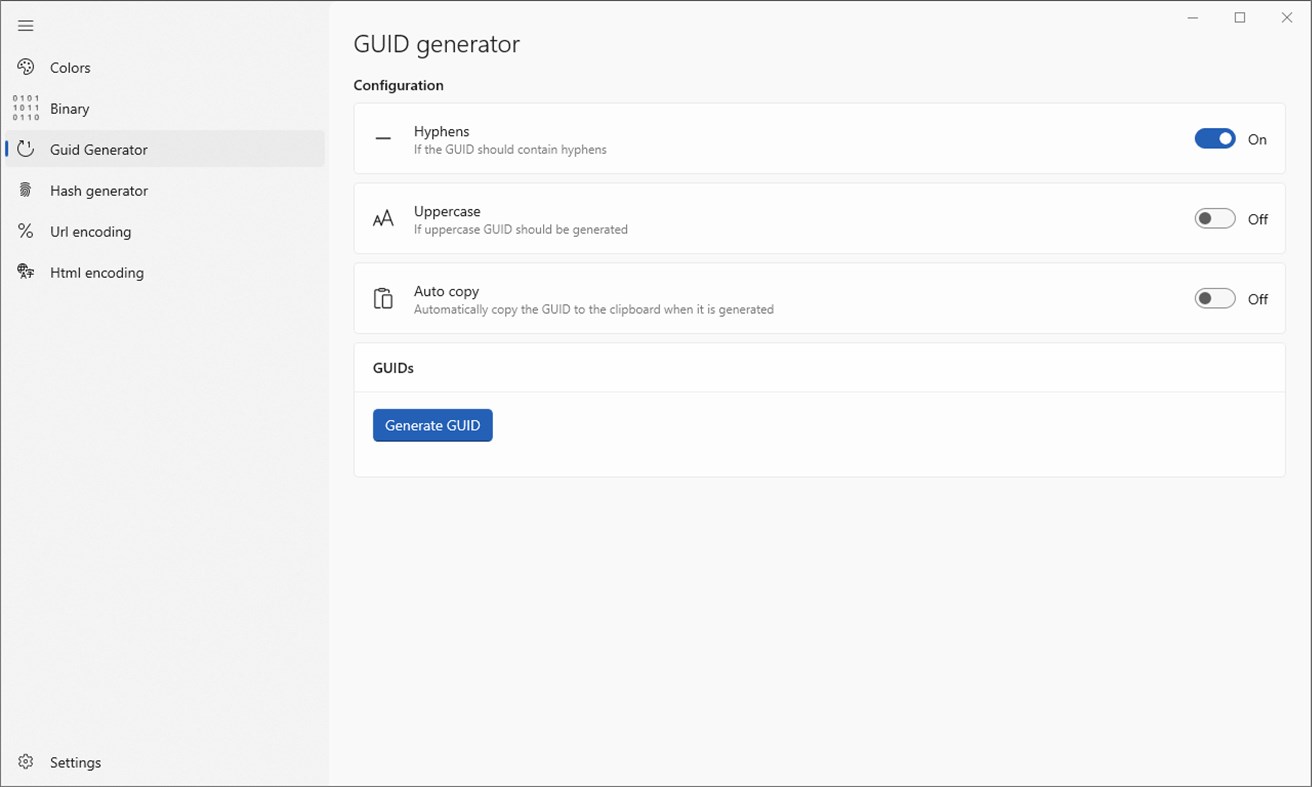Open the Colors page
The width and height of the screenshot is (1312, 787).
click(70, 68)
